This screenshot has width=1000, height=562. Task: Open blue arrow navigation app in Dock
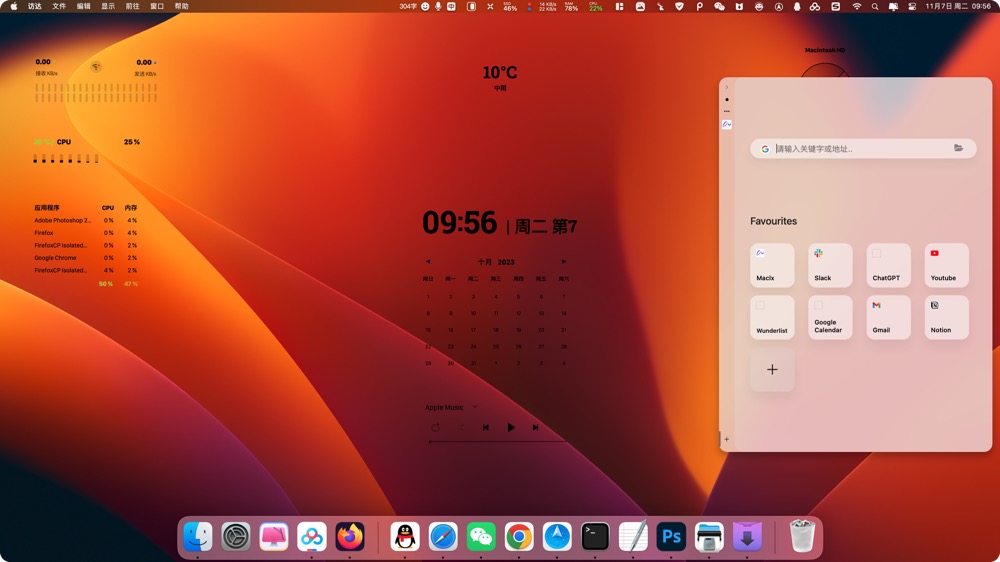pyautogui.click(x=557, y=536)
